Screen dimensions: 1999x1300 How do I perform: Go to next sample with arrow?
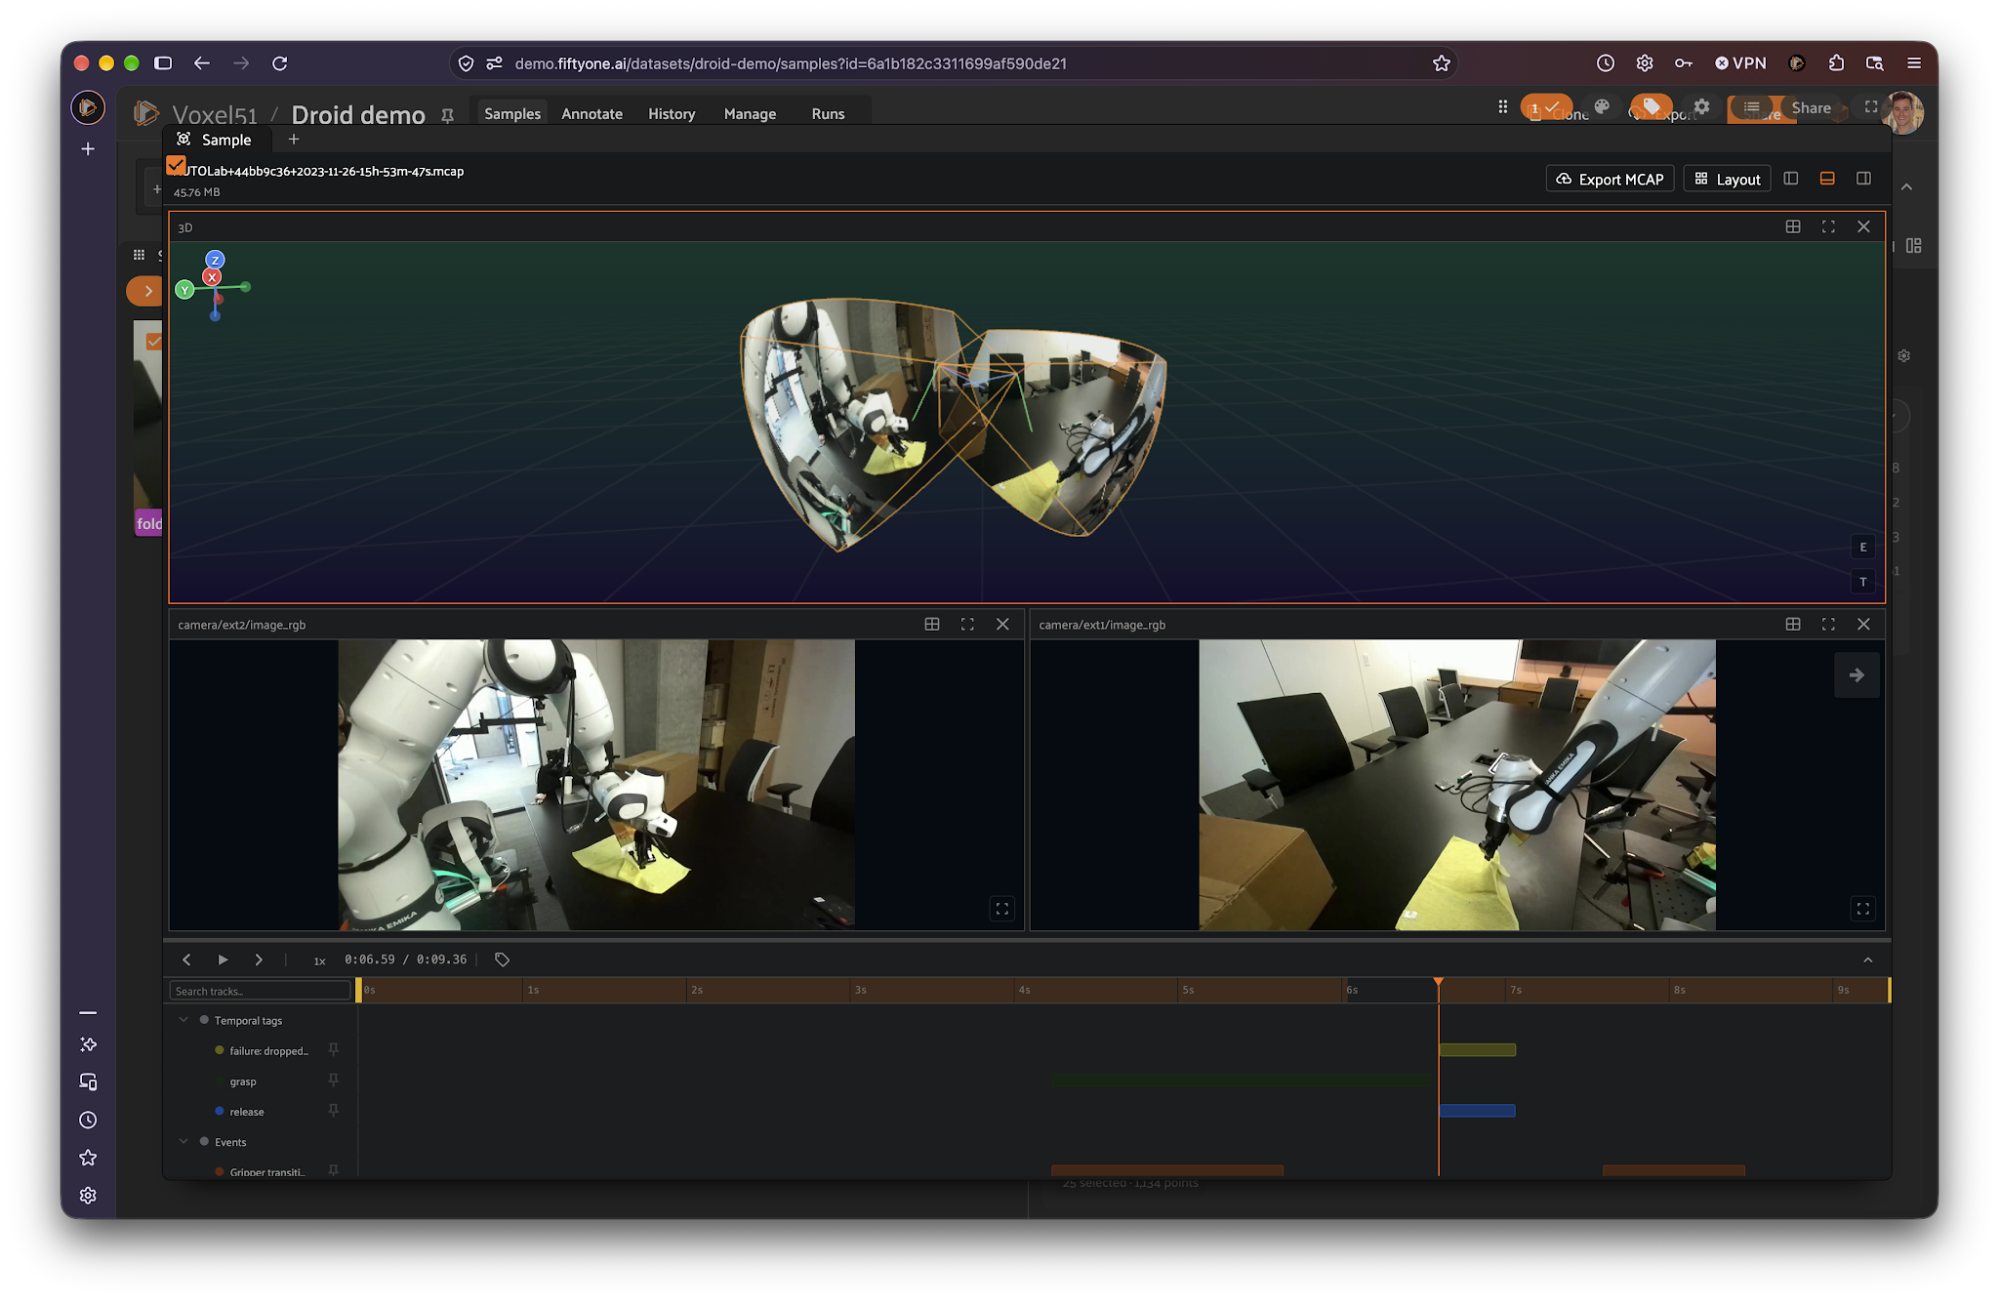(1855, 675)
